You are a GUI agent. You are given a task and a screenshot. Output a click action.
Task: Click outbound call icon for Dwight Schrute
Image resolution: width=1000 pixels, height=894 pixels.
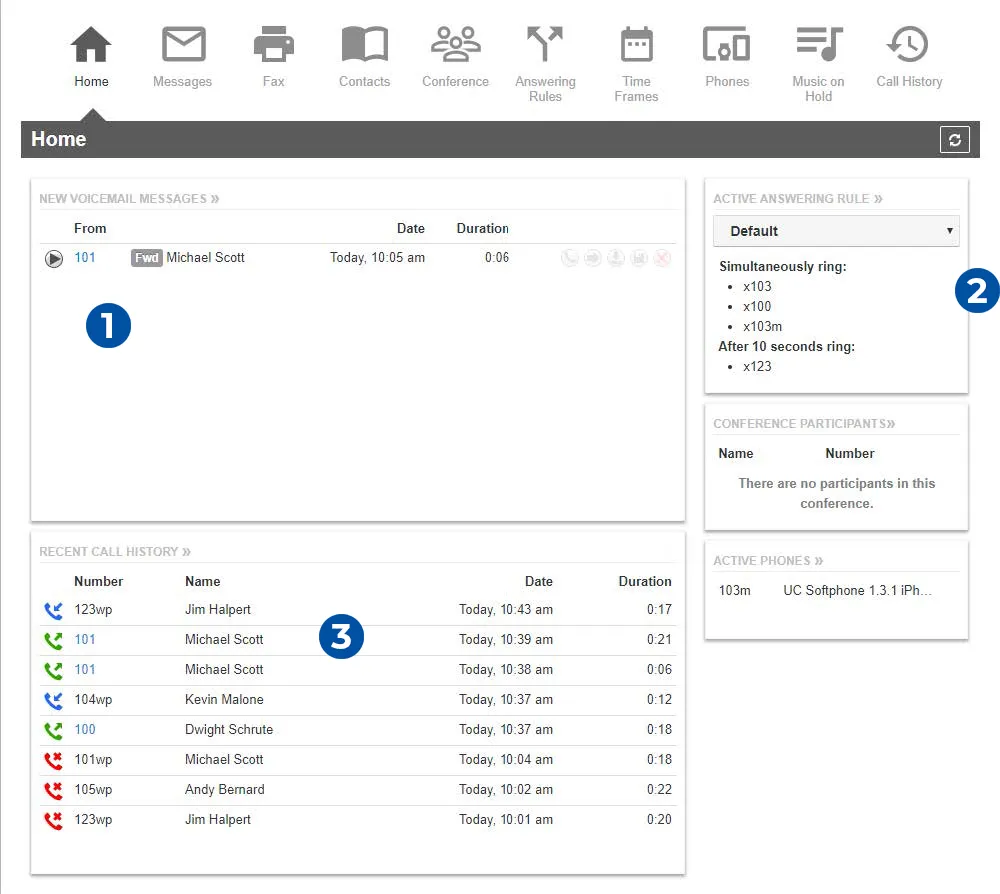pos(54,730)
